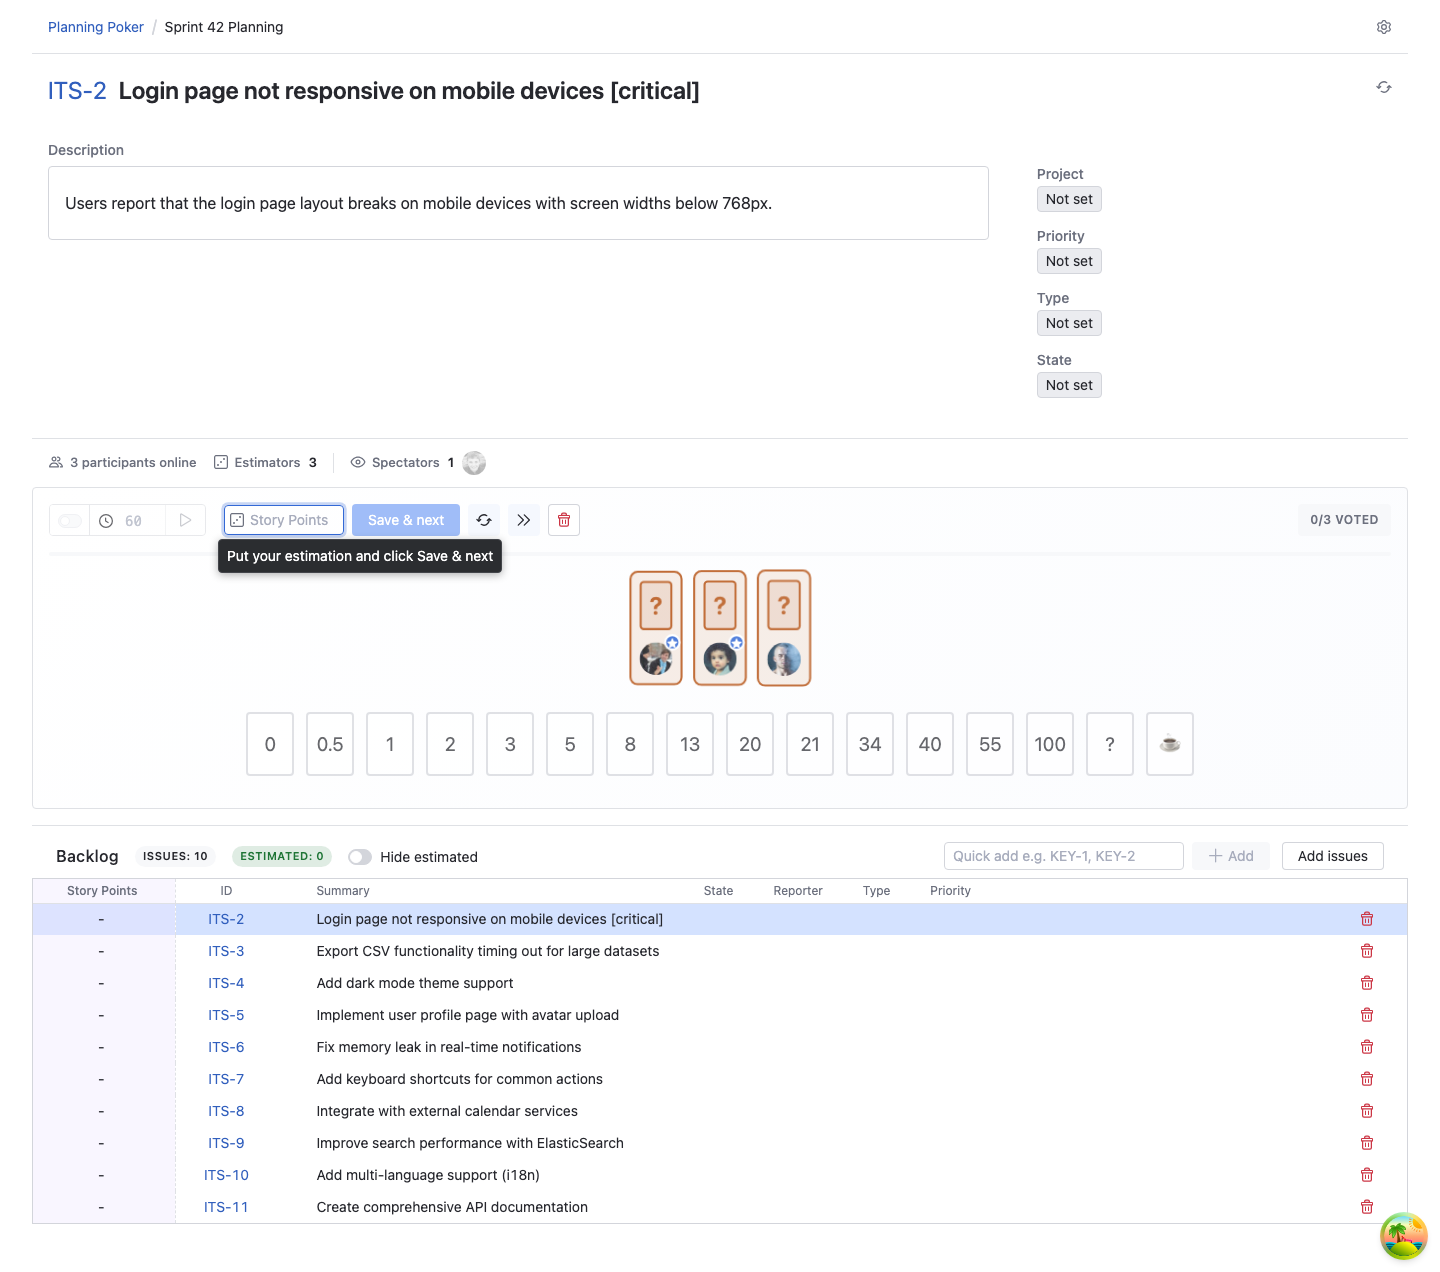The height and width of the screenshot is (1272, 1440).
Task: Remove ITS-3 from backlog with trash icon
Action: (x=1367, y=951)
